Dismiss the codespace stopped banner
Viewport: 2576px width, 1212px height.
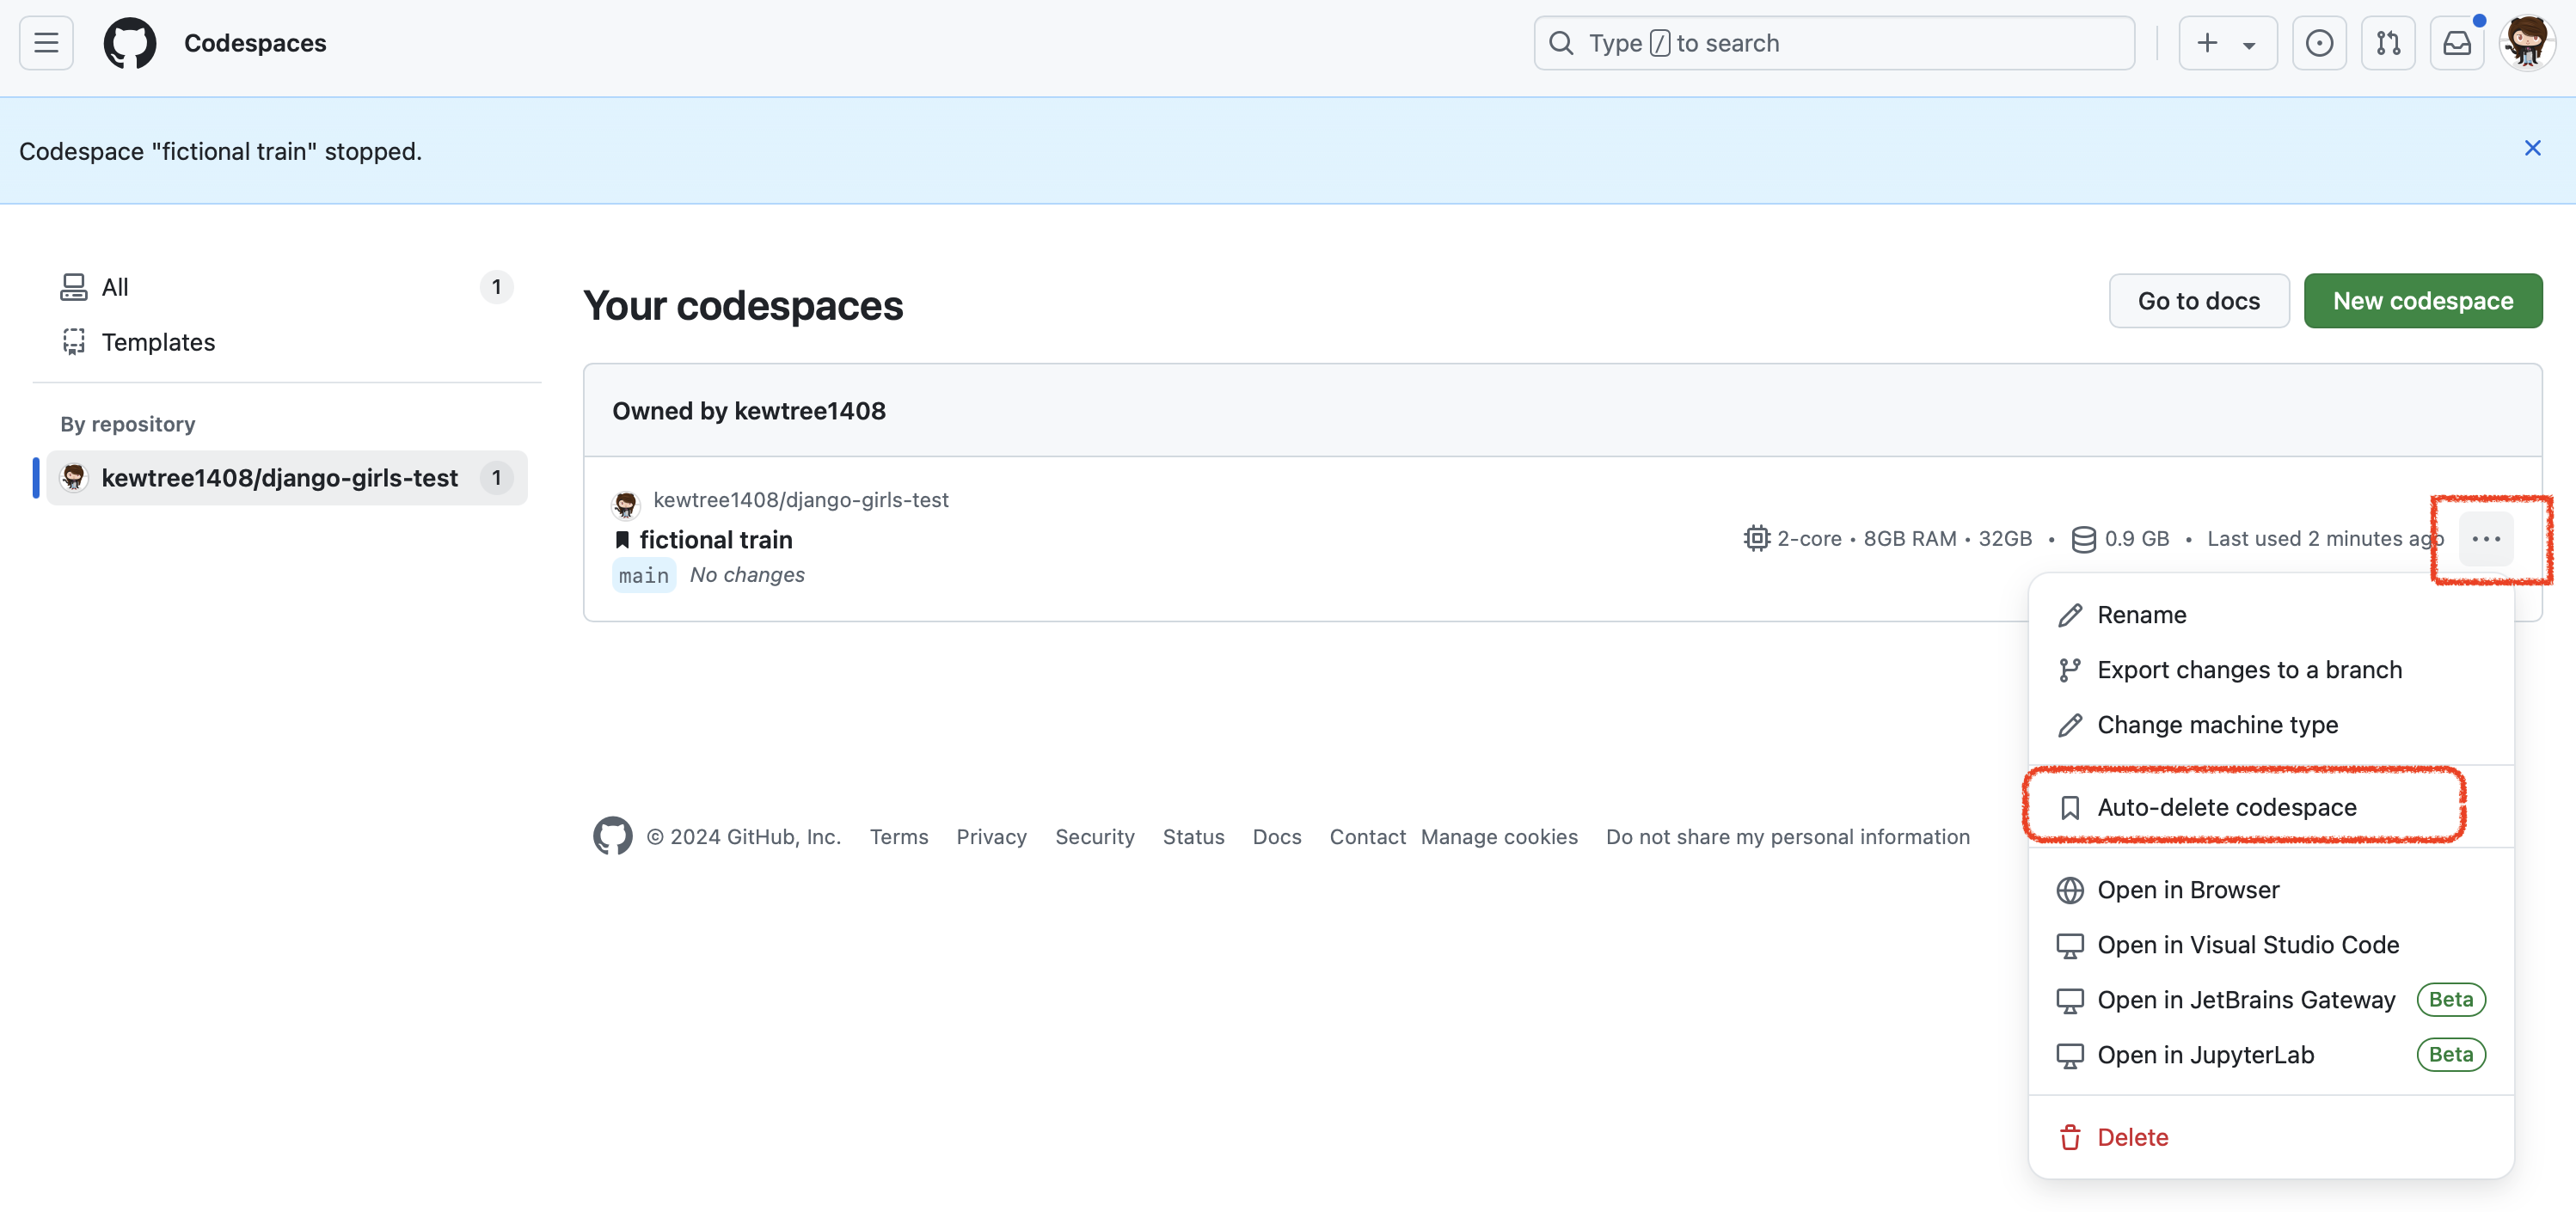click(2532, 149)
